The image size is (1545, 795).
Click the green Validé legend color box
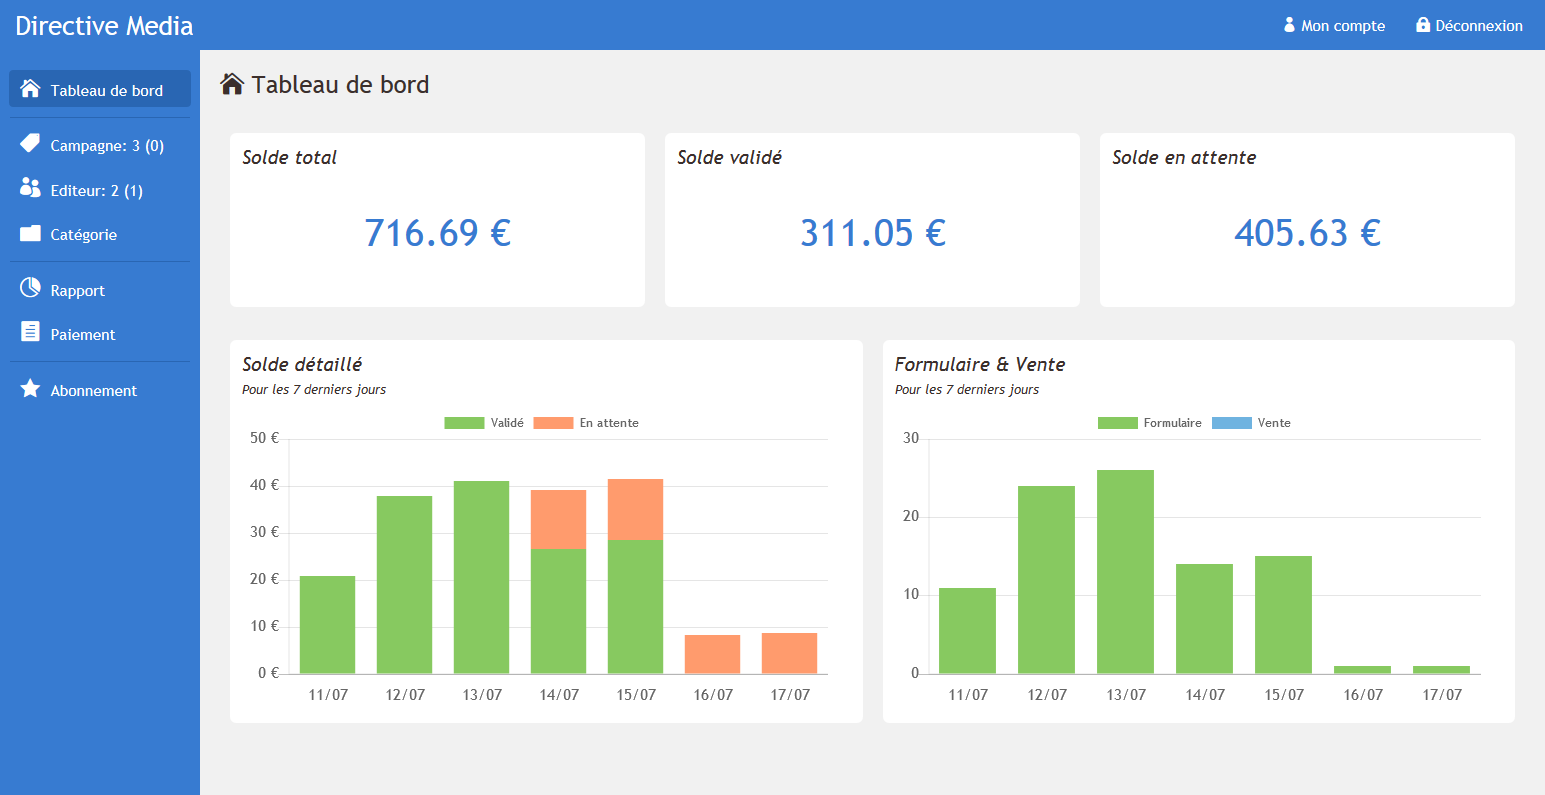click(x=464, y=423)
